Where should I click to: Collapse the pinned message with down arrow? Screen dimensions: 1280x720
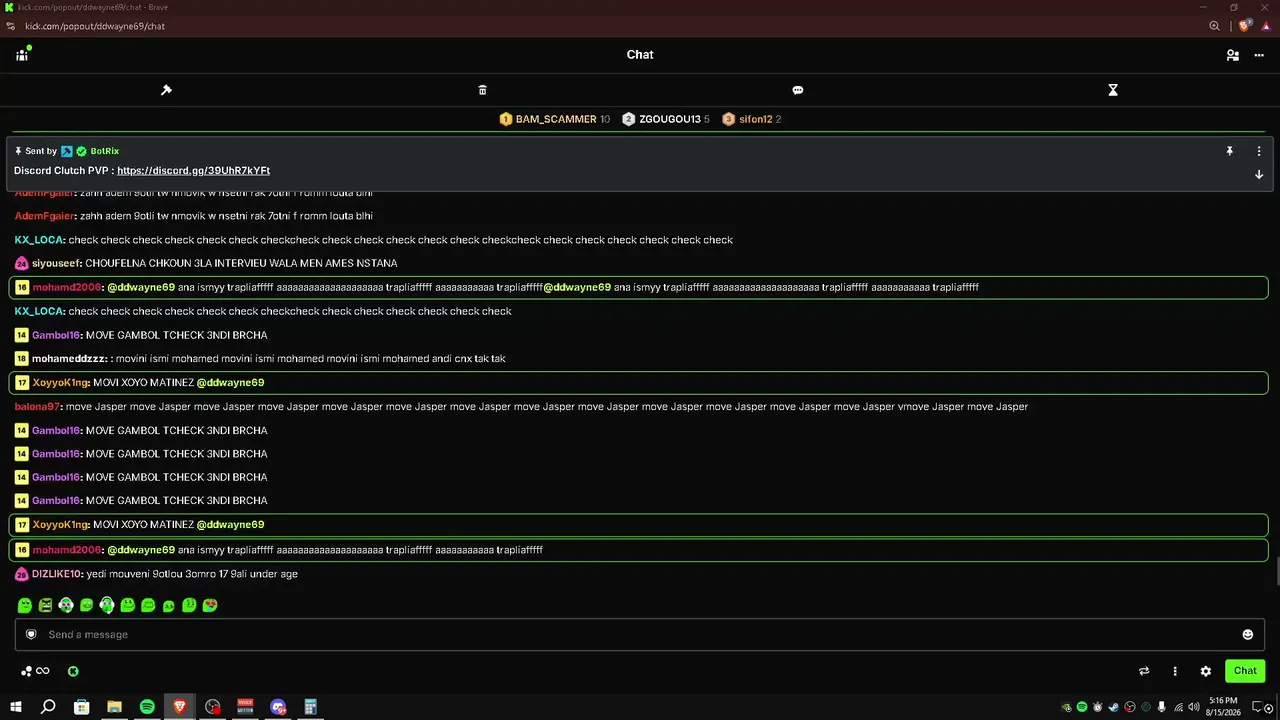tap(1259, 174)
